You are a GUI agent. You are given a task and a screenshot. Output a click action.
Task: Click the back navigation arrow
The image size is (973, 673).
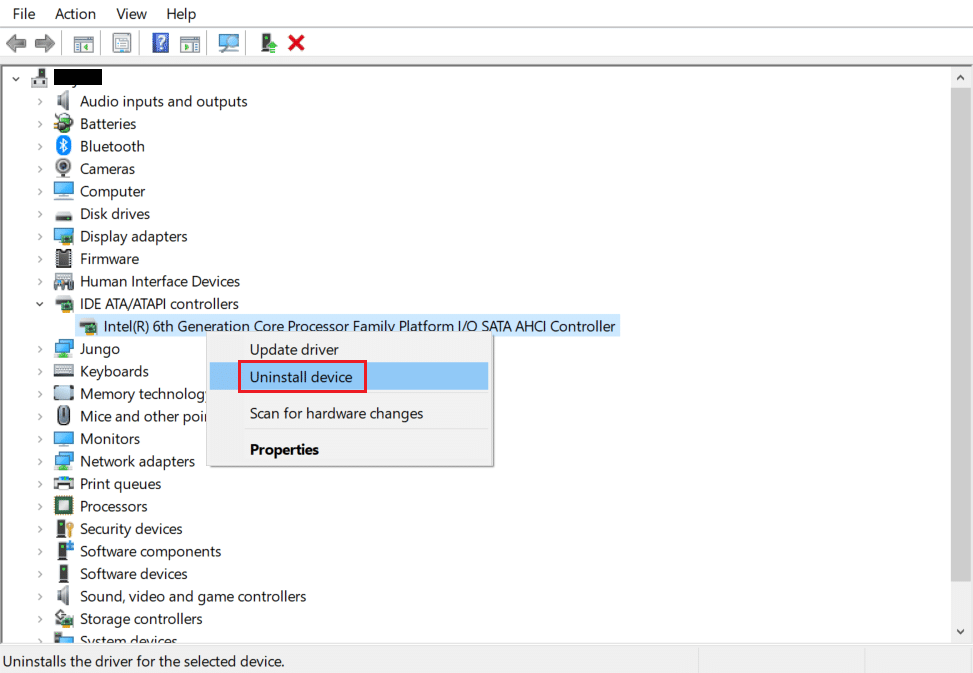[16, 42]
